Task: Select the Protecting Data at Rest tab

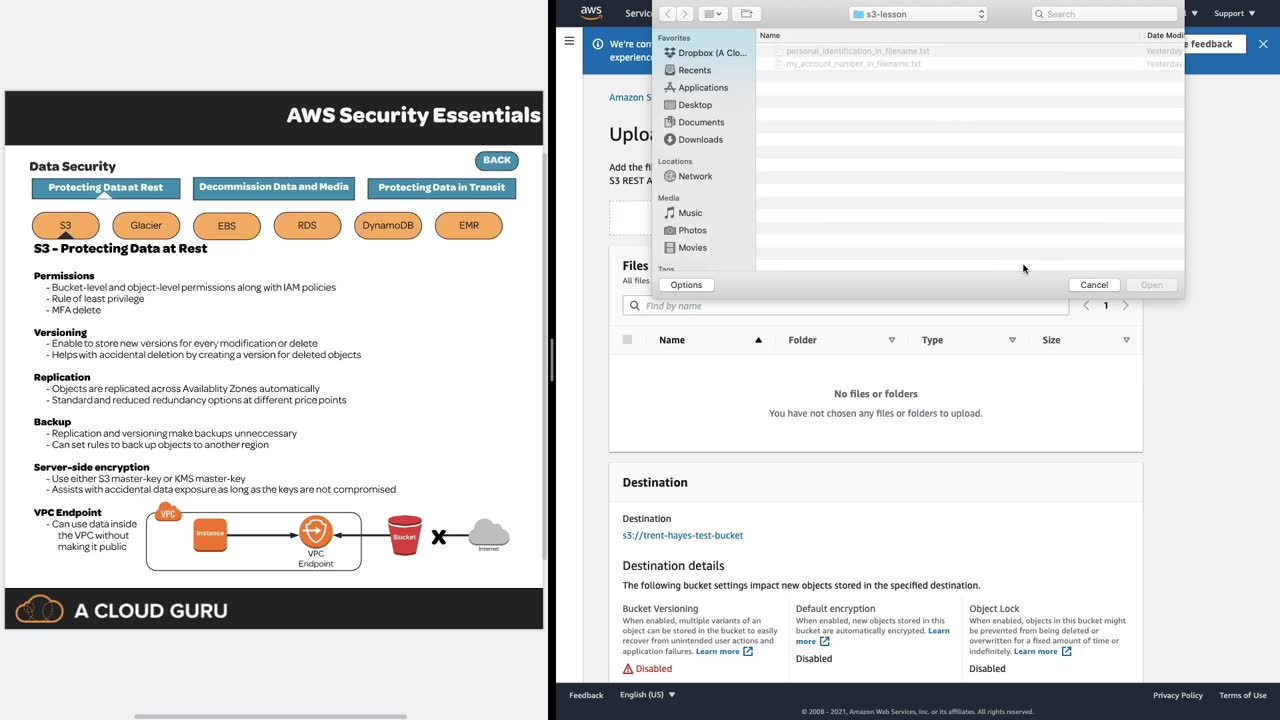Action: click(x=106, y=187)
